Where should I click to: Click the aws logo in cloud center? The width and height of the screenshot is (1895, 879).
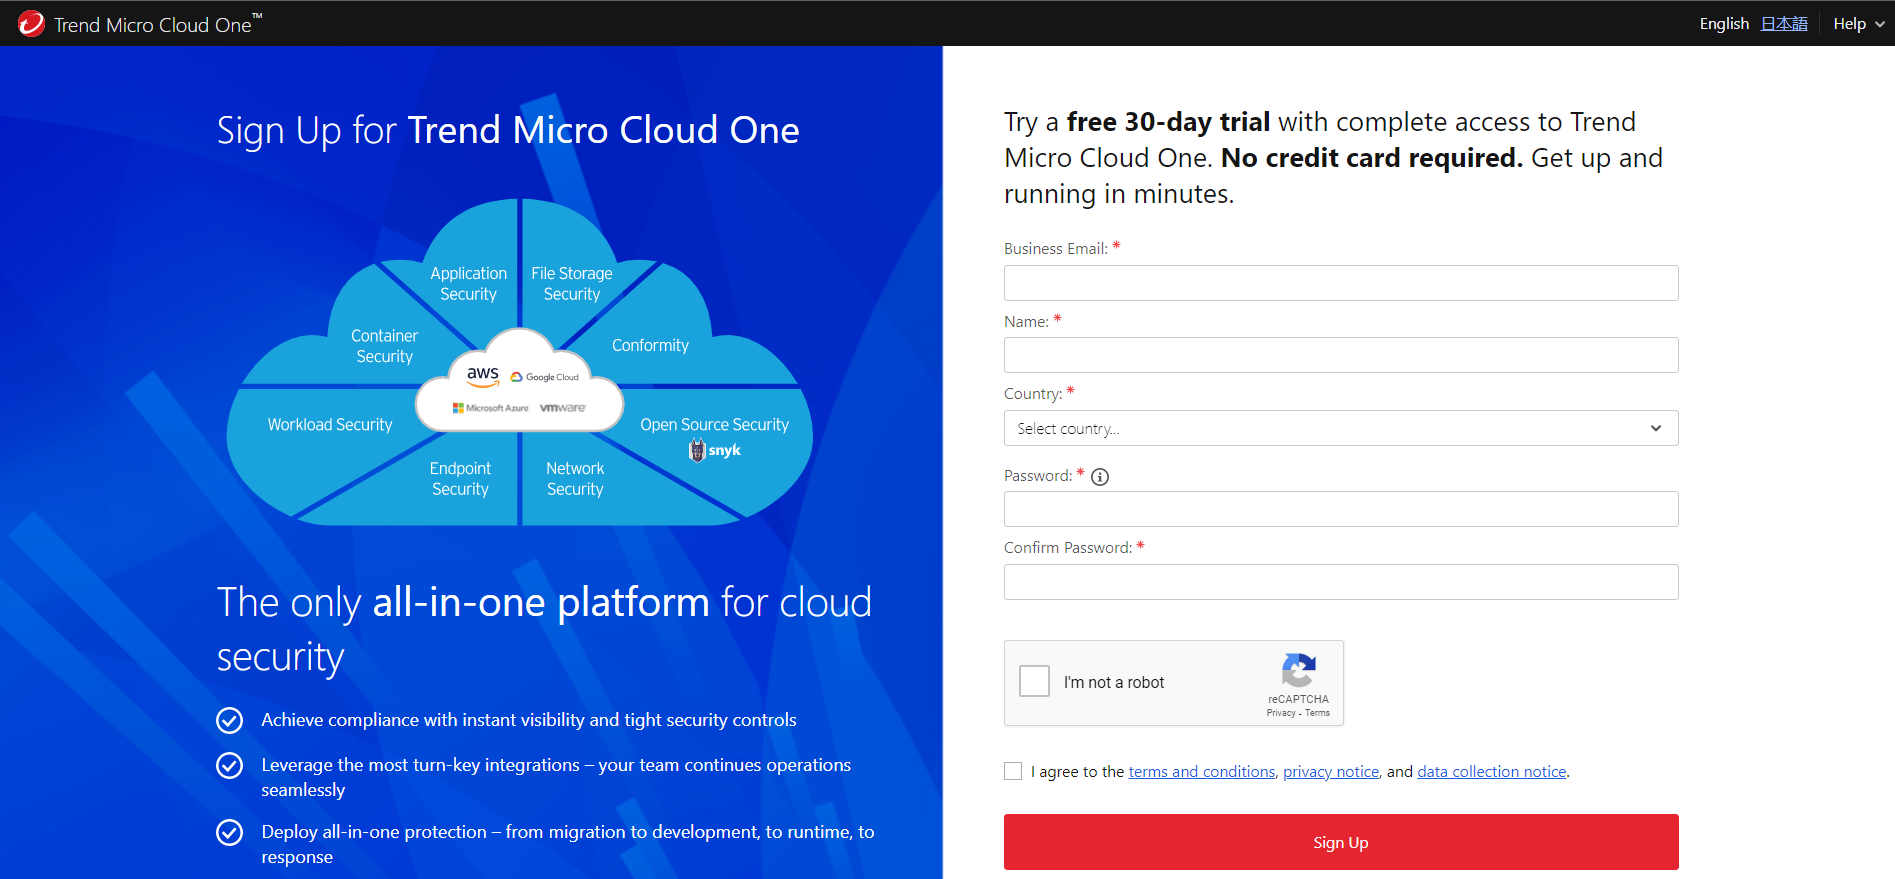coord(483,375)
